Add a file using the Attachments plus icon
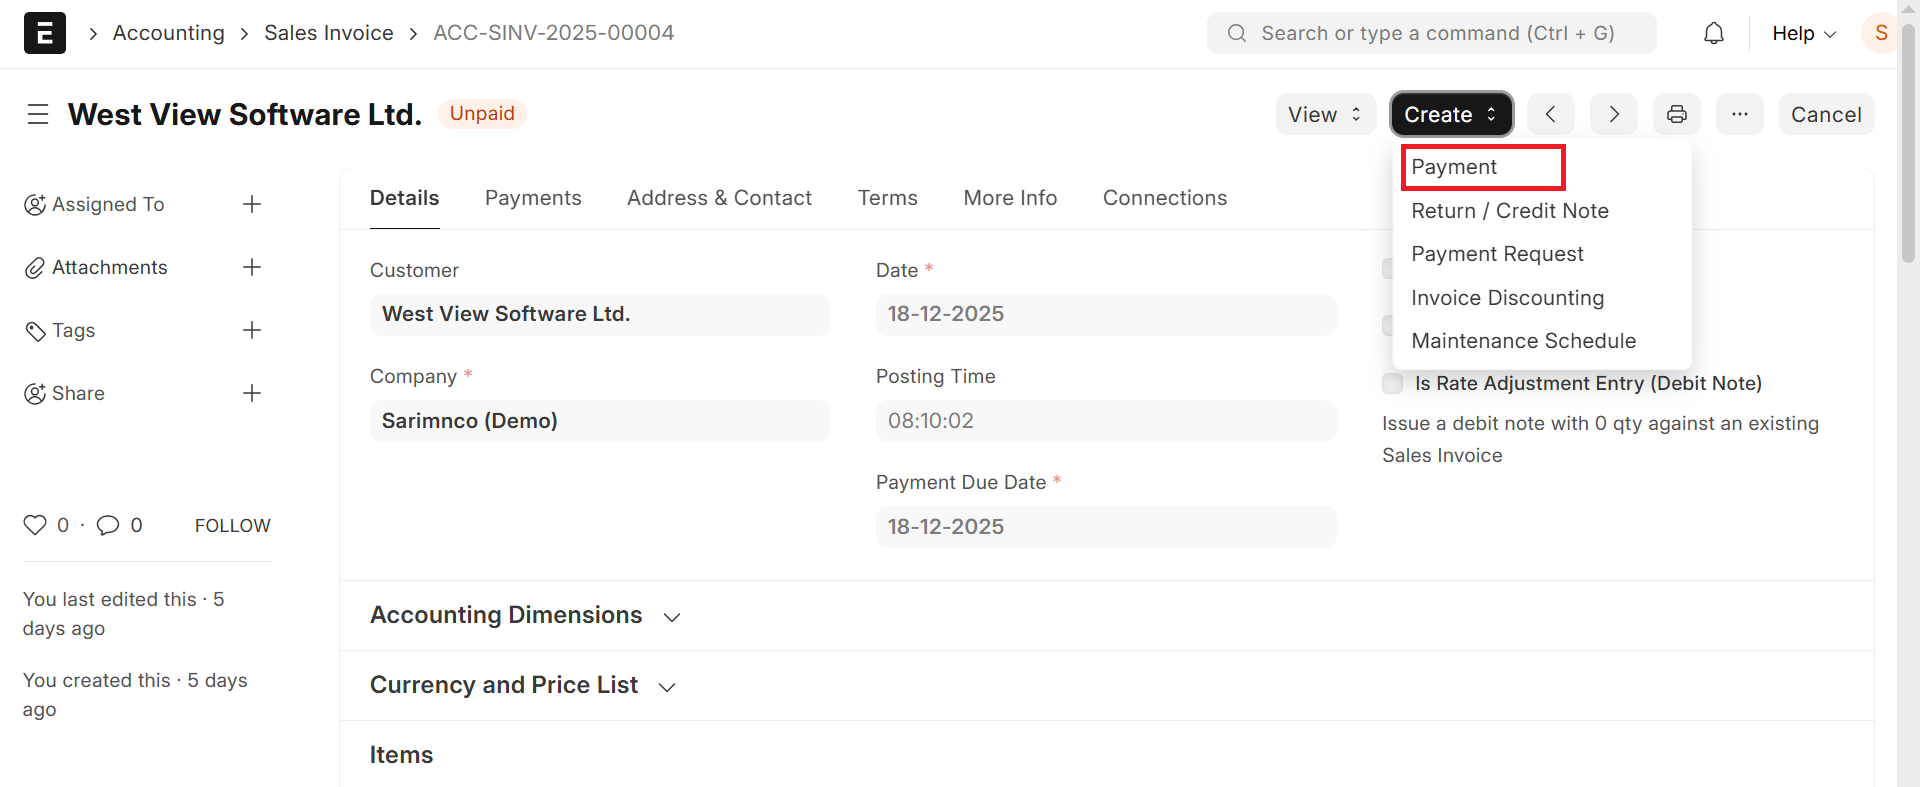Viewport: 1920px width, 787px height. click(252, 267)
